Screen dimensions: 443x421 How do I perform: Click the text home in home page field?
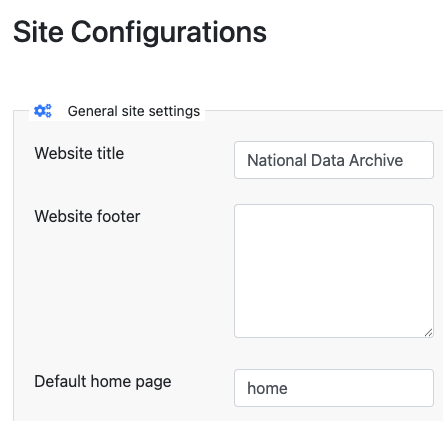pos(267,388)
